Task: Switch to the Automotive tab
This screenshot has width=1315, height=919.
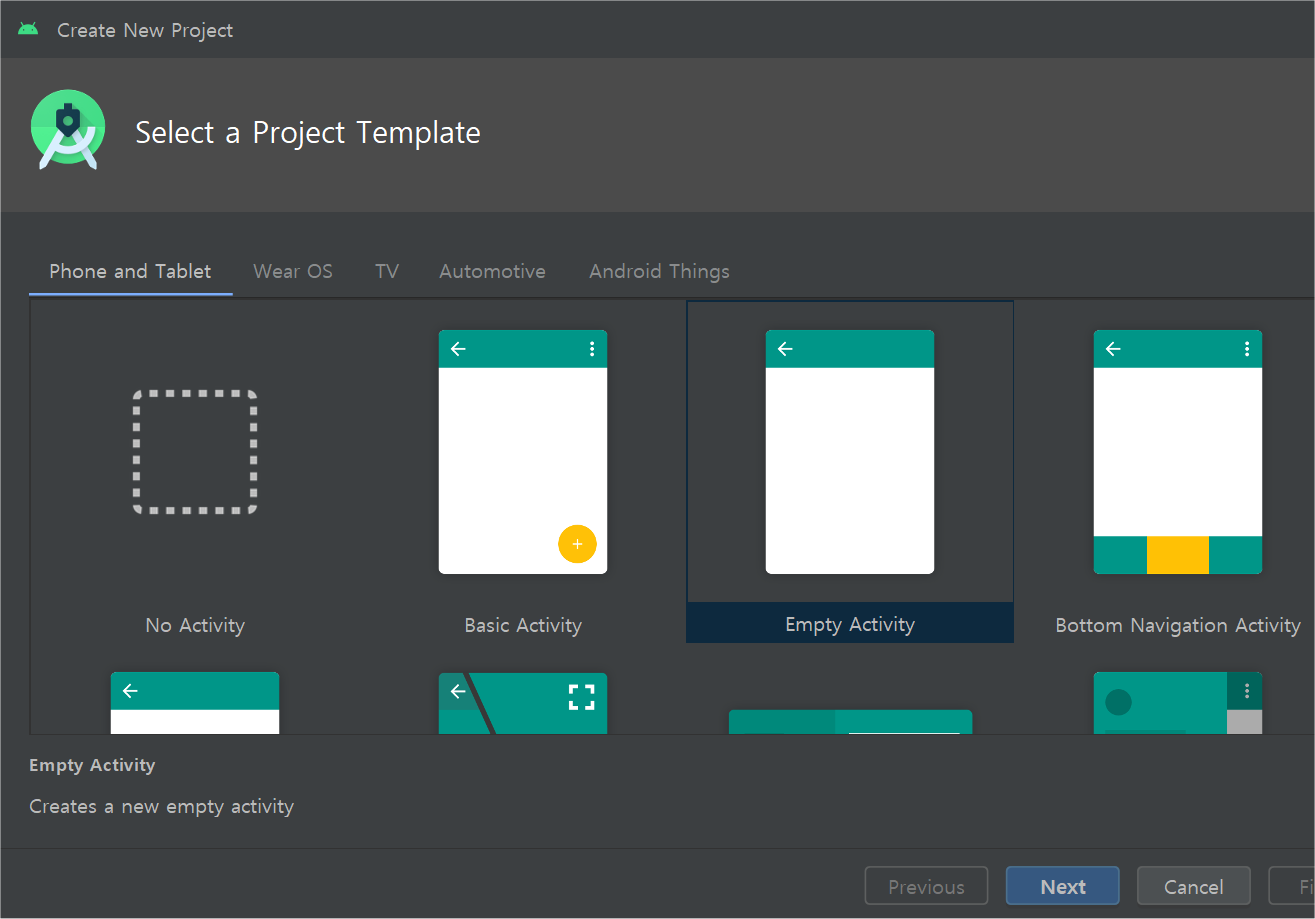Action: (492, 271)
